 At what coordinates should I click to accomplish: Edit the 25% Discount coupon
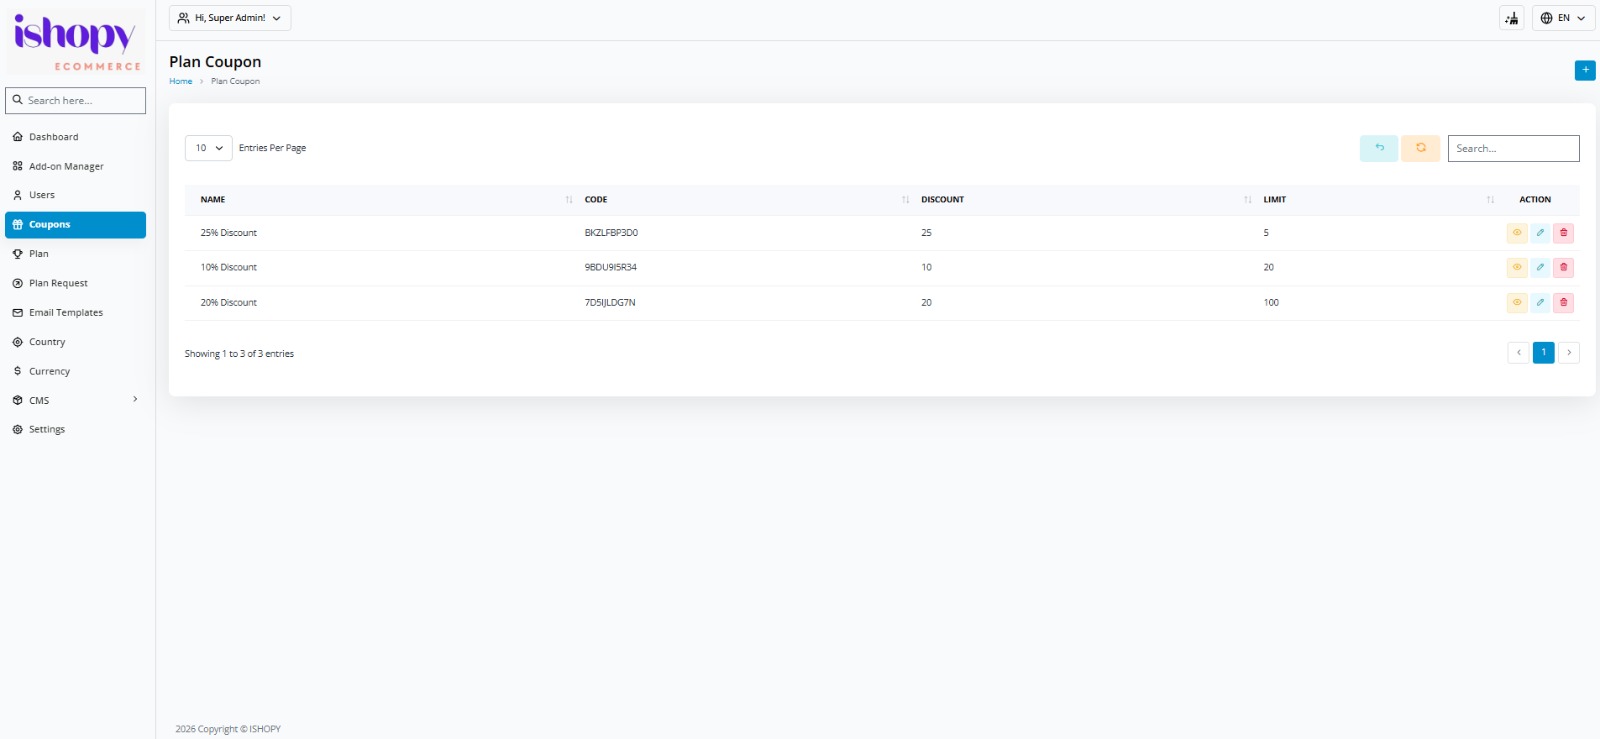click(x=1540, y=233)
